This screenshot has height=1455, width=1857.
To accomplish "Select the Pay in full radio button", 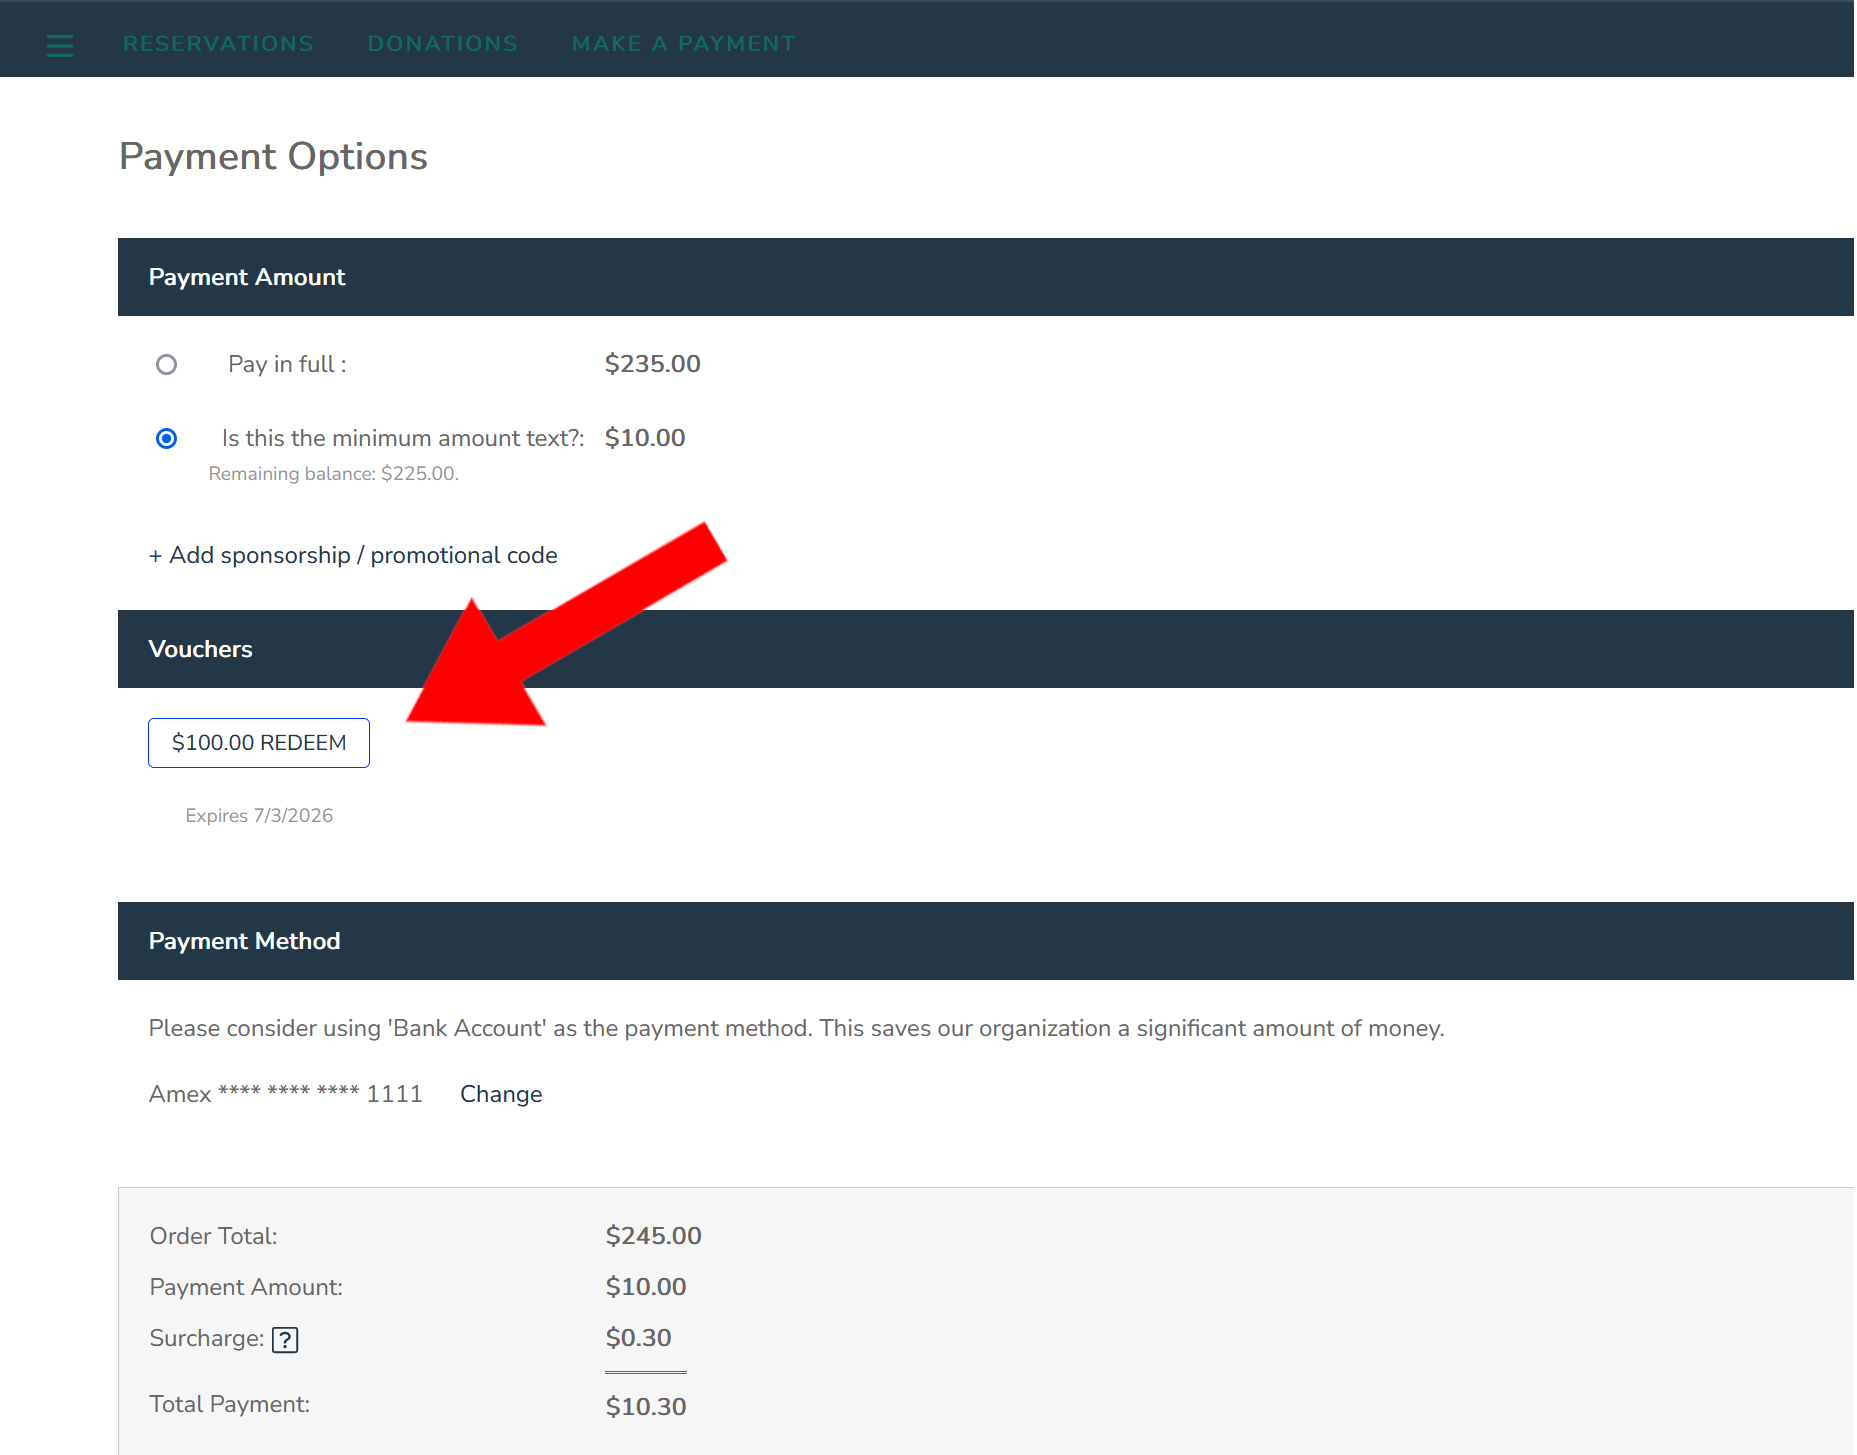I will [x=167, y=364].
